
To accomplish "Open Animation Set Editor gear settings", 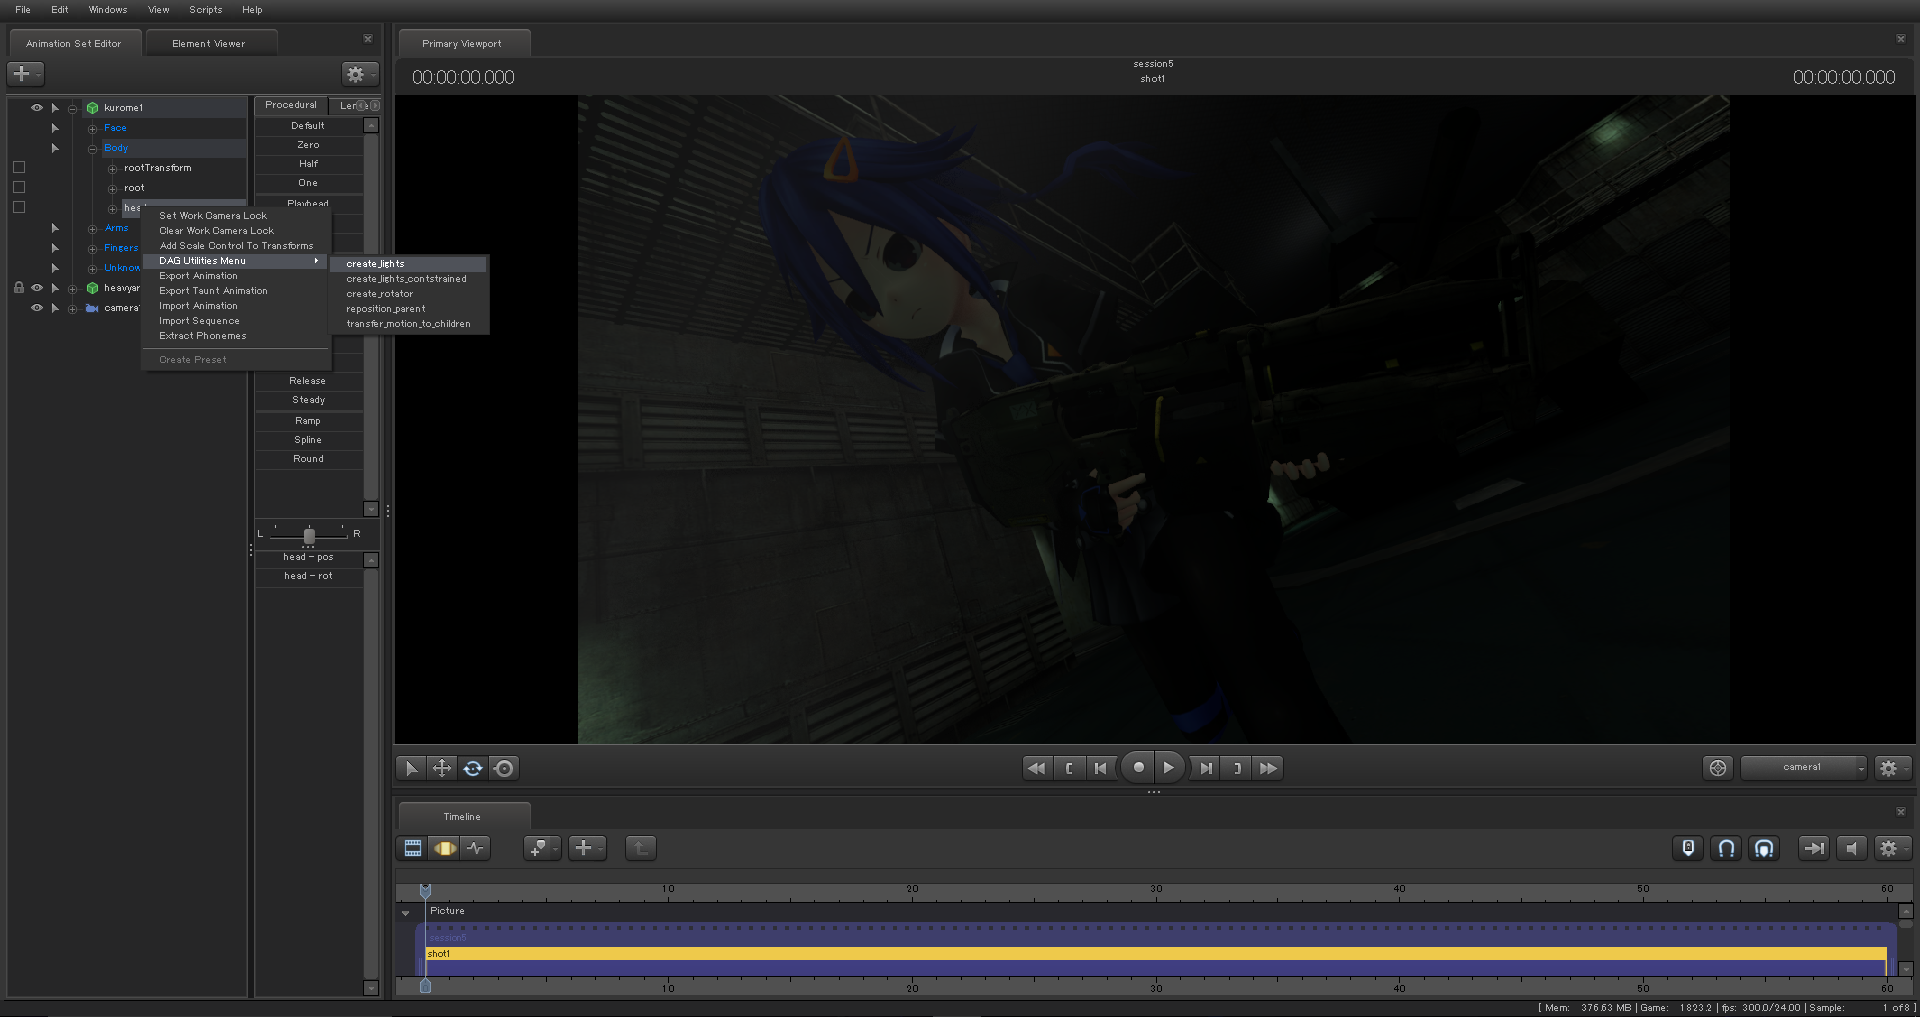I will [x=359, y=74].
